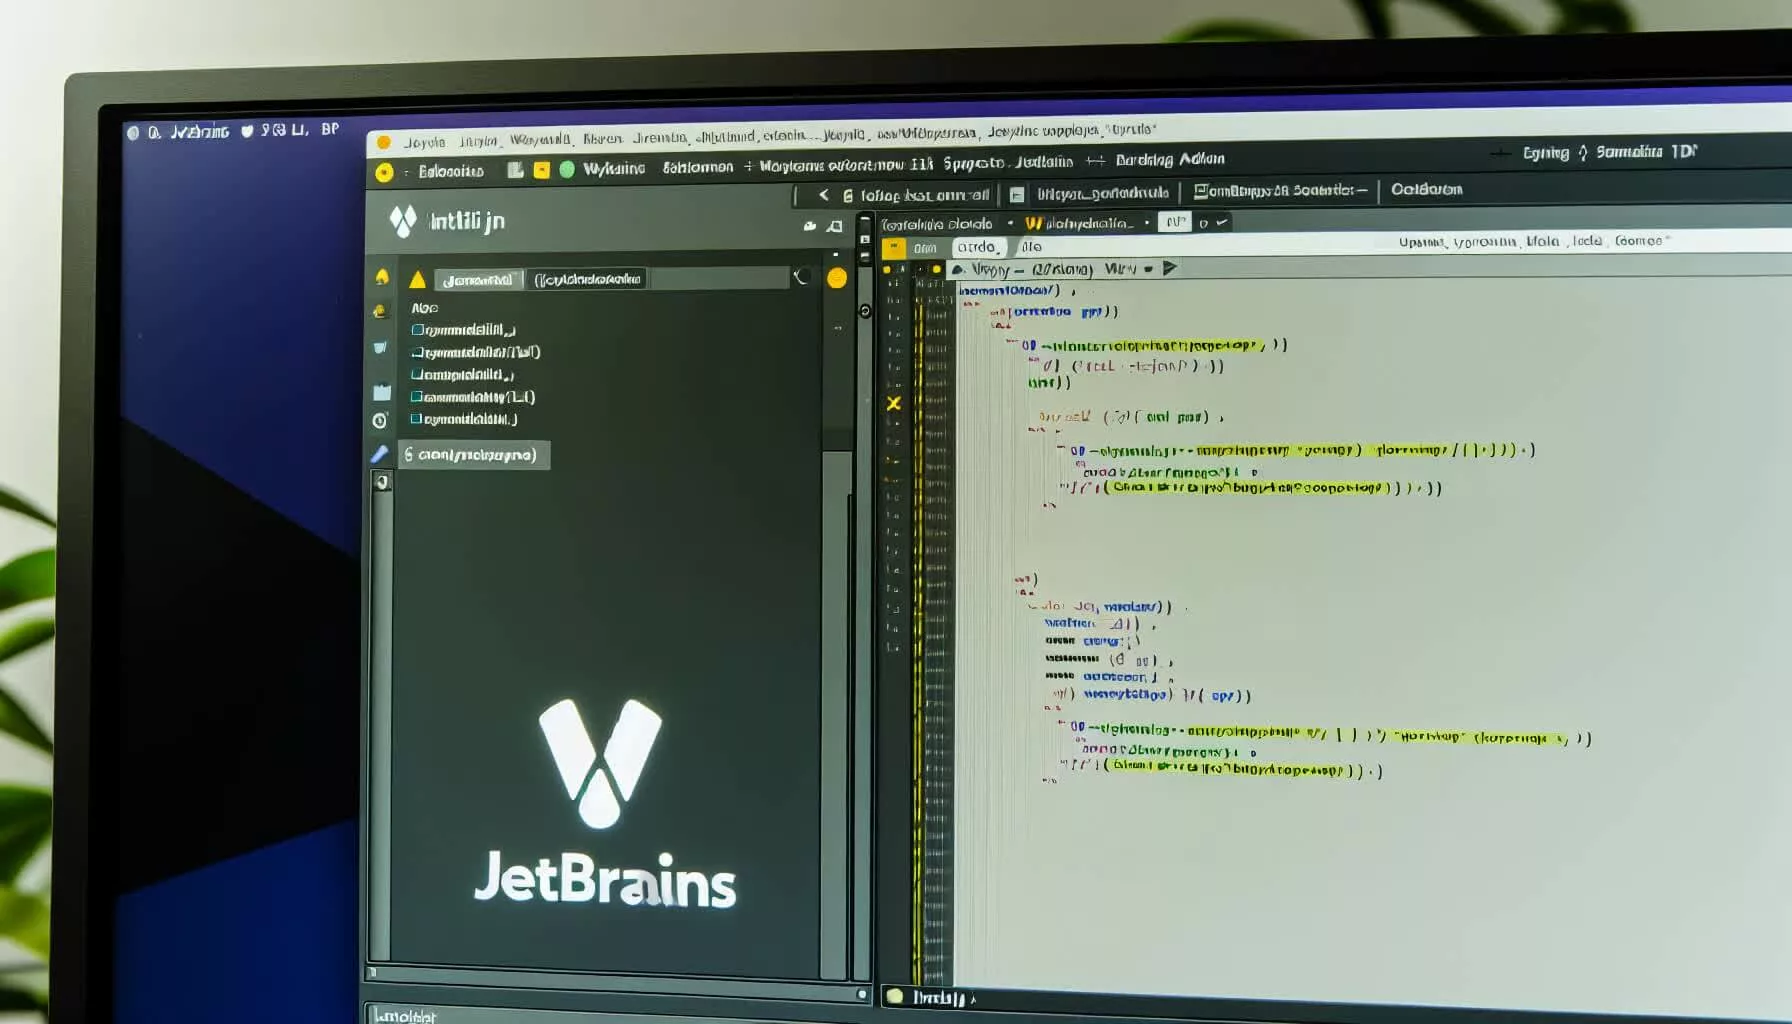Screen dimensions: 1792x1024
Task: Tick the first checkbox in the list below Abe
Action: point(417,330)
